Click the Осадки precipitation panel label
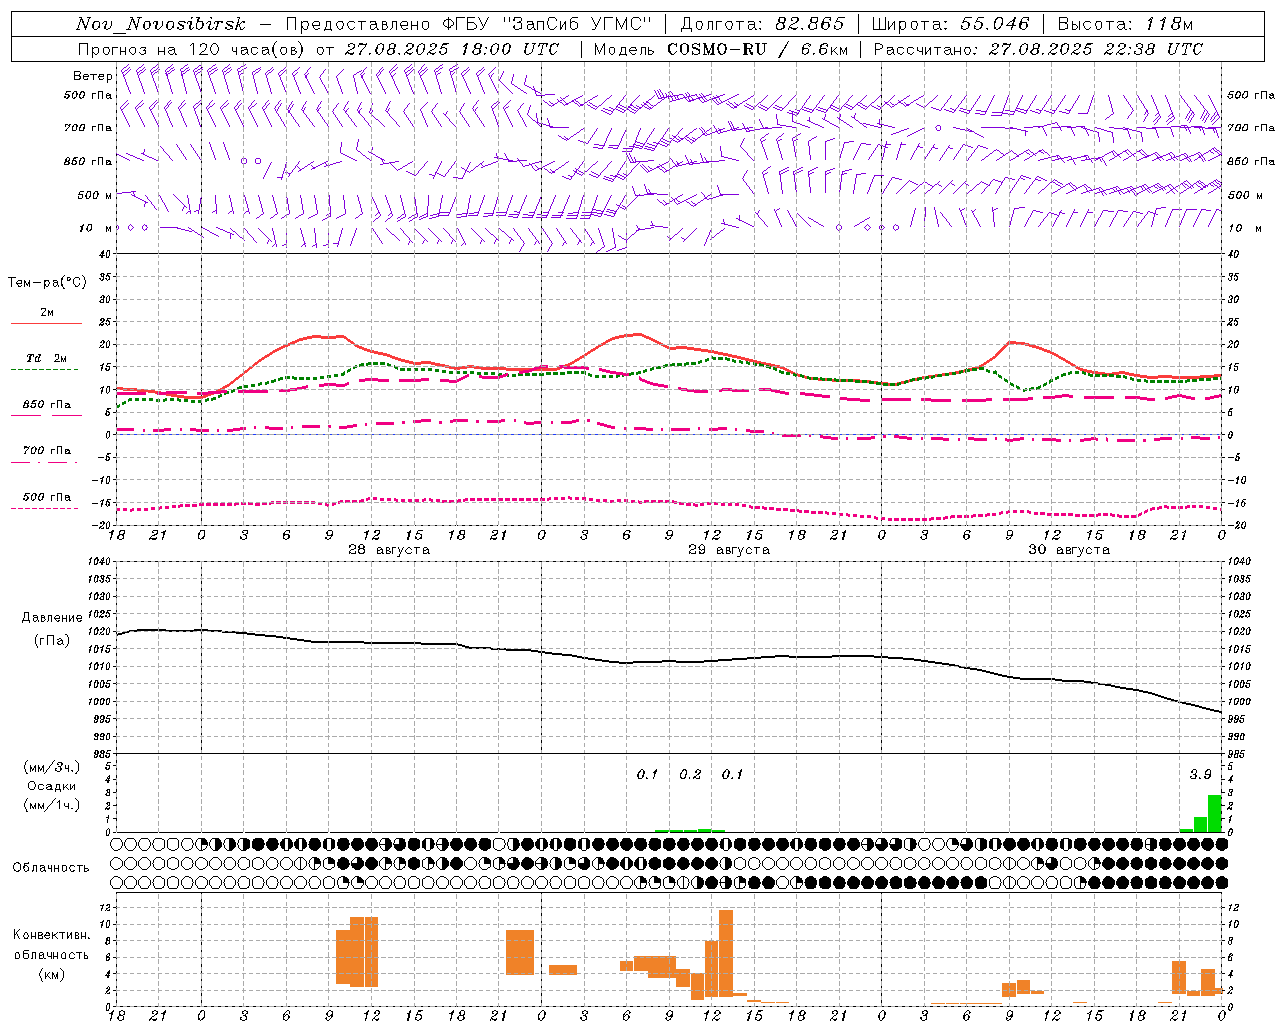 (x=52, y=786)
